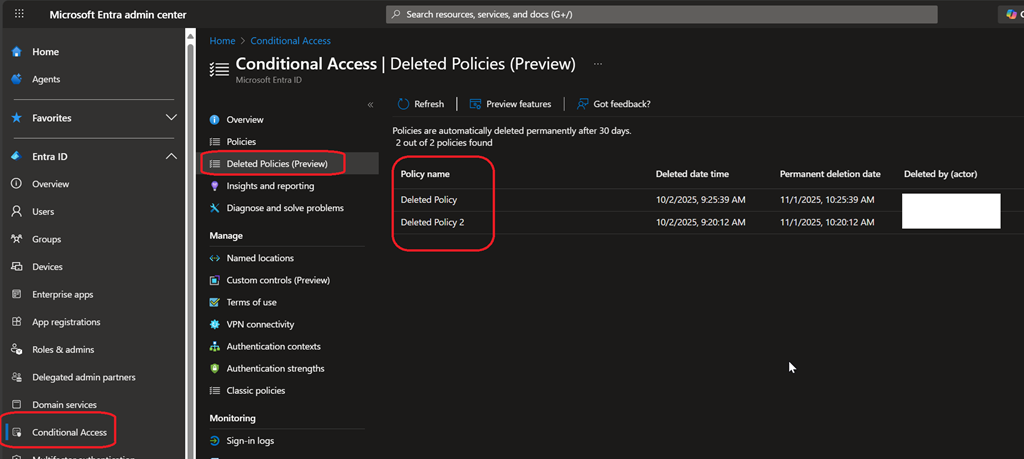
Task: Click the Refresh icon in toolbar
Action: (x=404, y=104)
